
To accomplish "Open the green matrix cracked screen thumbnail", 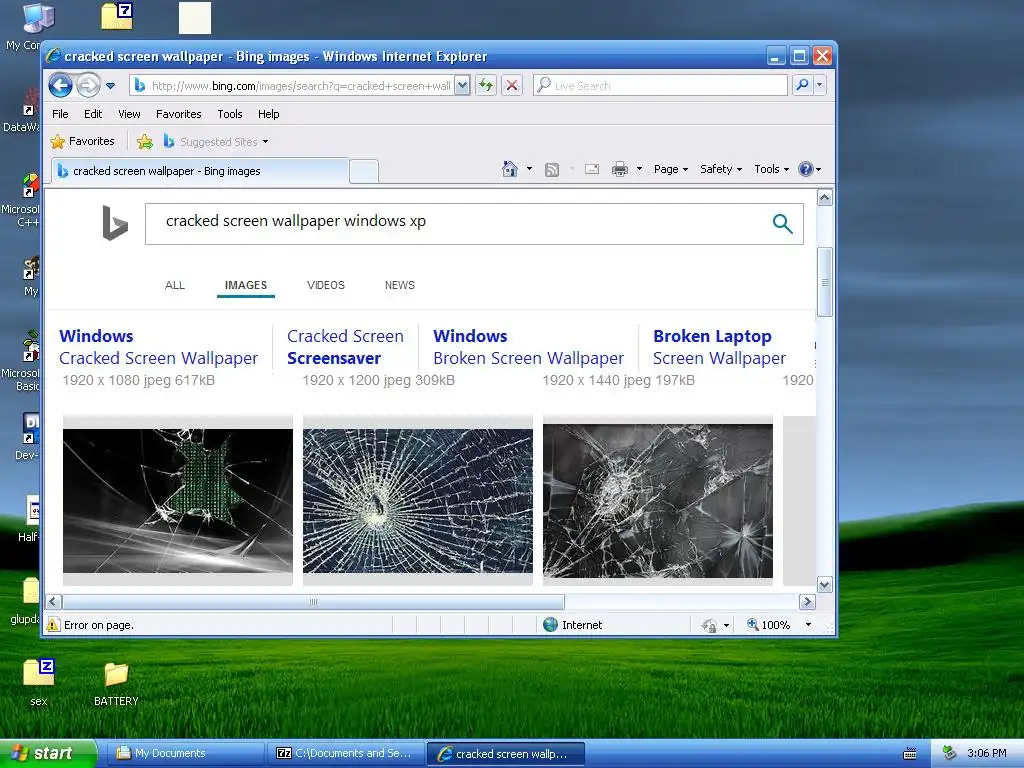I will [x=178, y=501].
